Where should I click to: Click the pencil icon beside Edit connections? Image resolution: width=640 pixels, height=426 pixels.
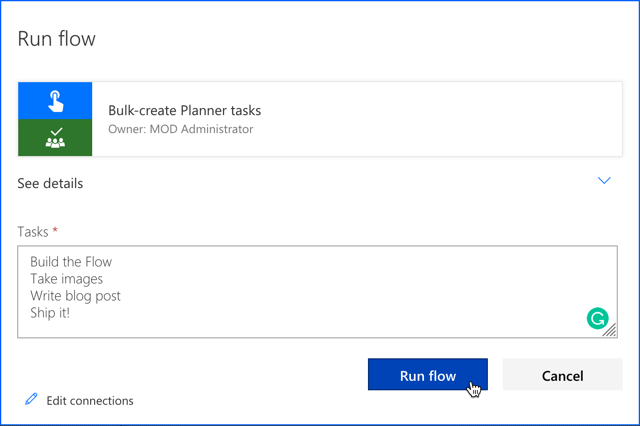click(x=31, y=399)
